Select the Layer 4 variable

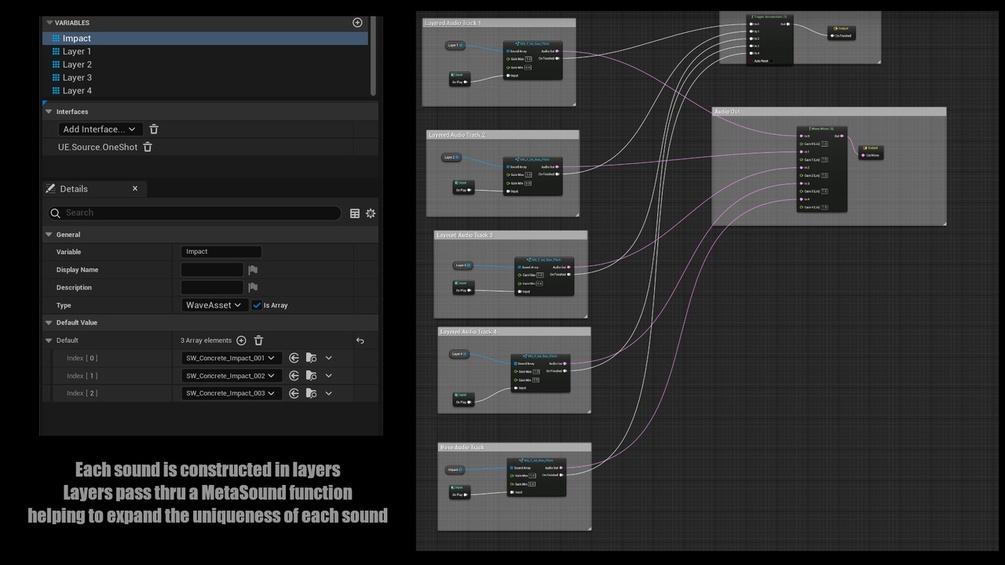pyautogui.click(x=205, y=91)
